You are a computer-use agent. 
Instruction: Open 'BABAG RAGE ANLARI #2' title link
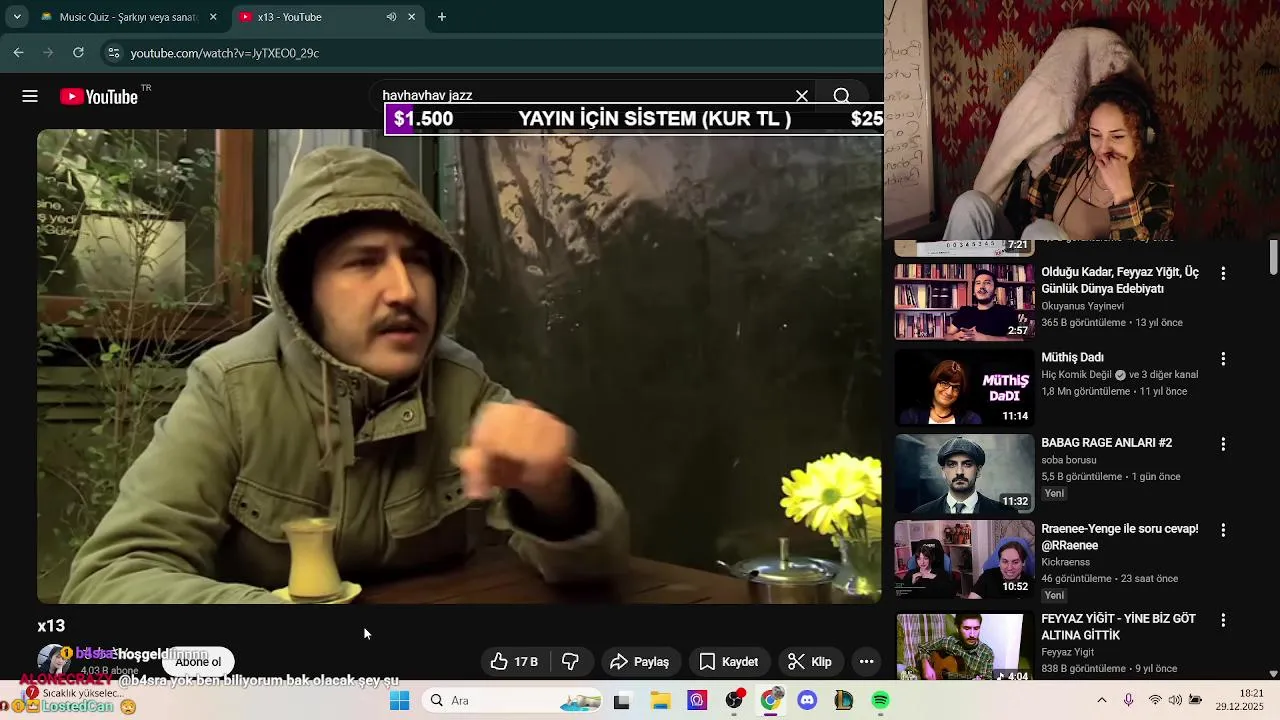coord(1106,442)
